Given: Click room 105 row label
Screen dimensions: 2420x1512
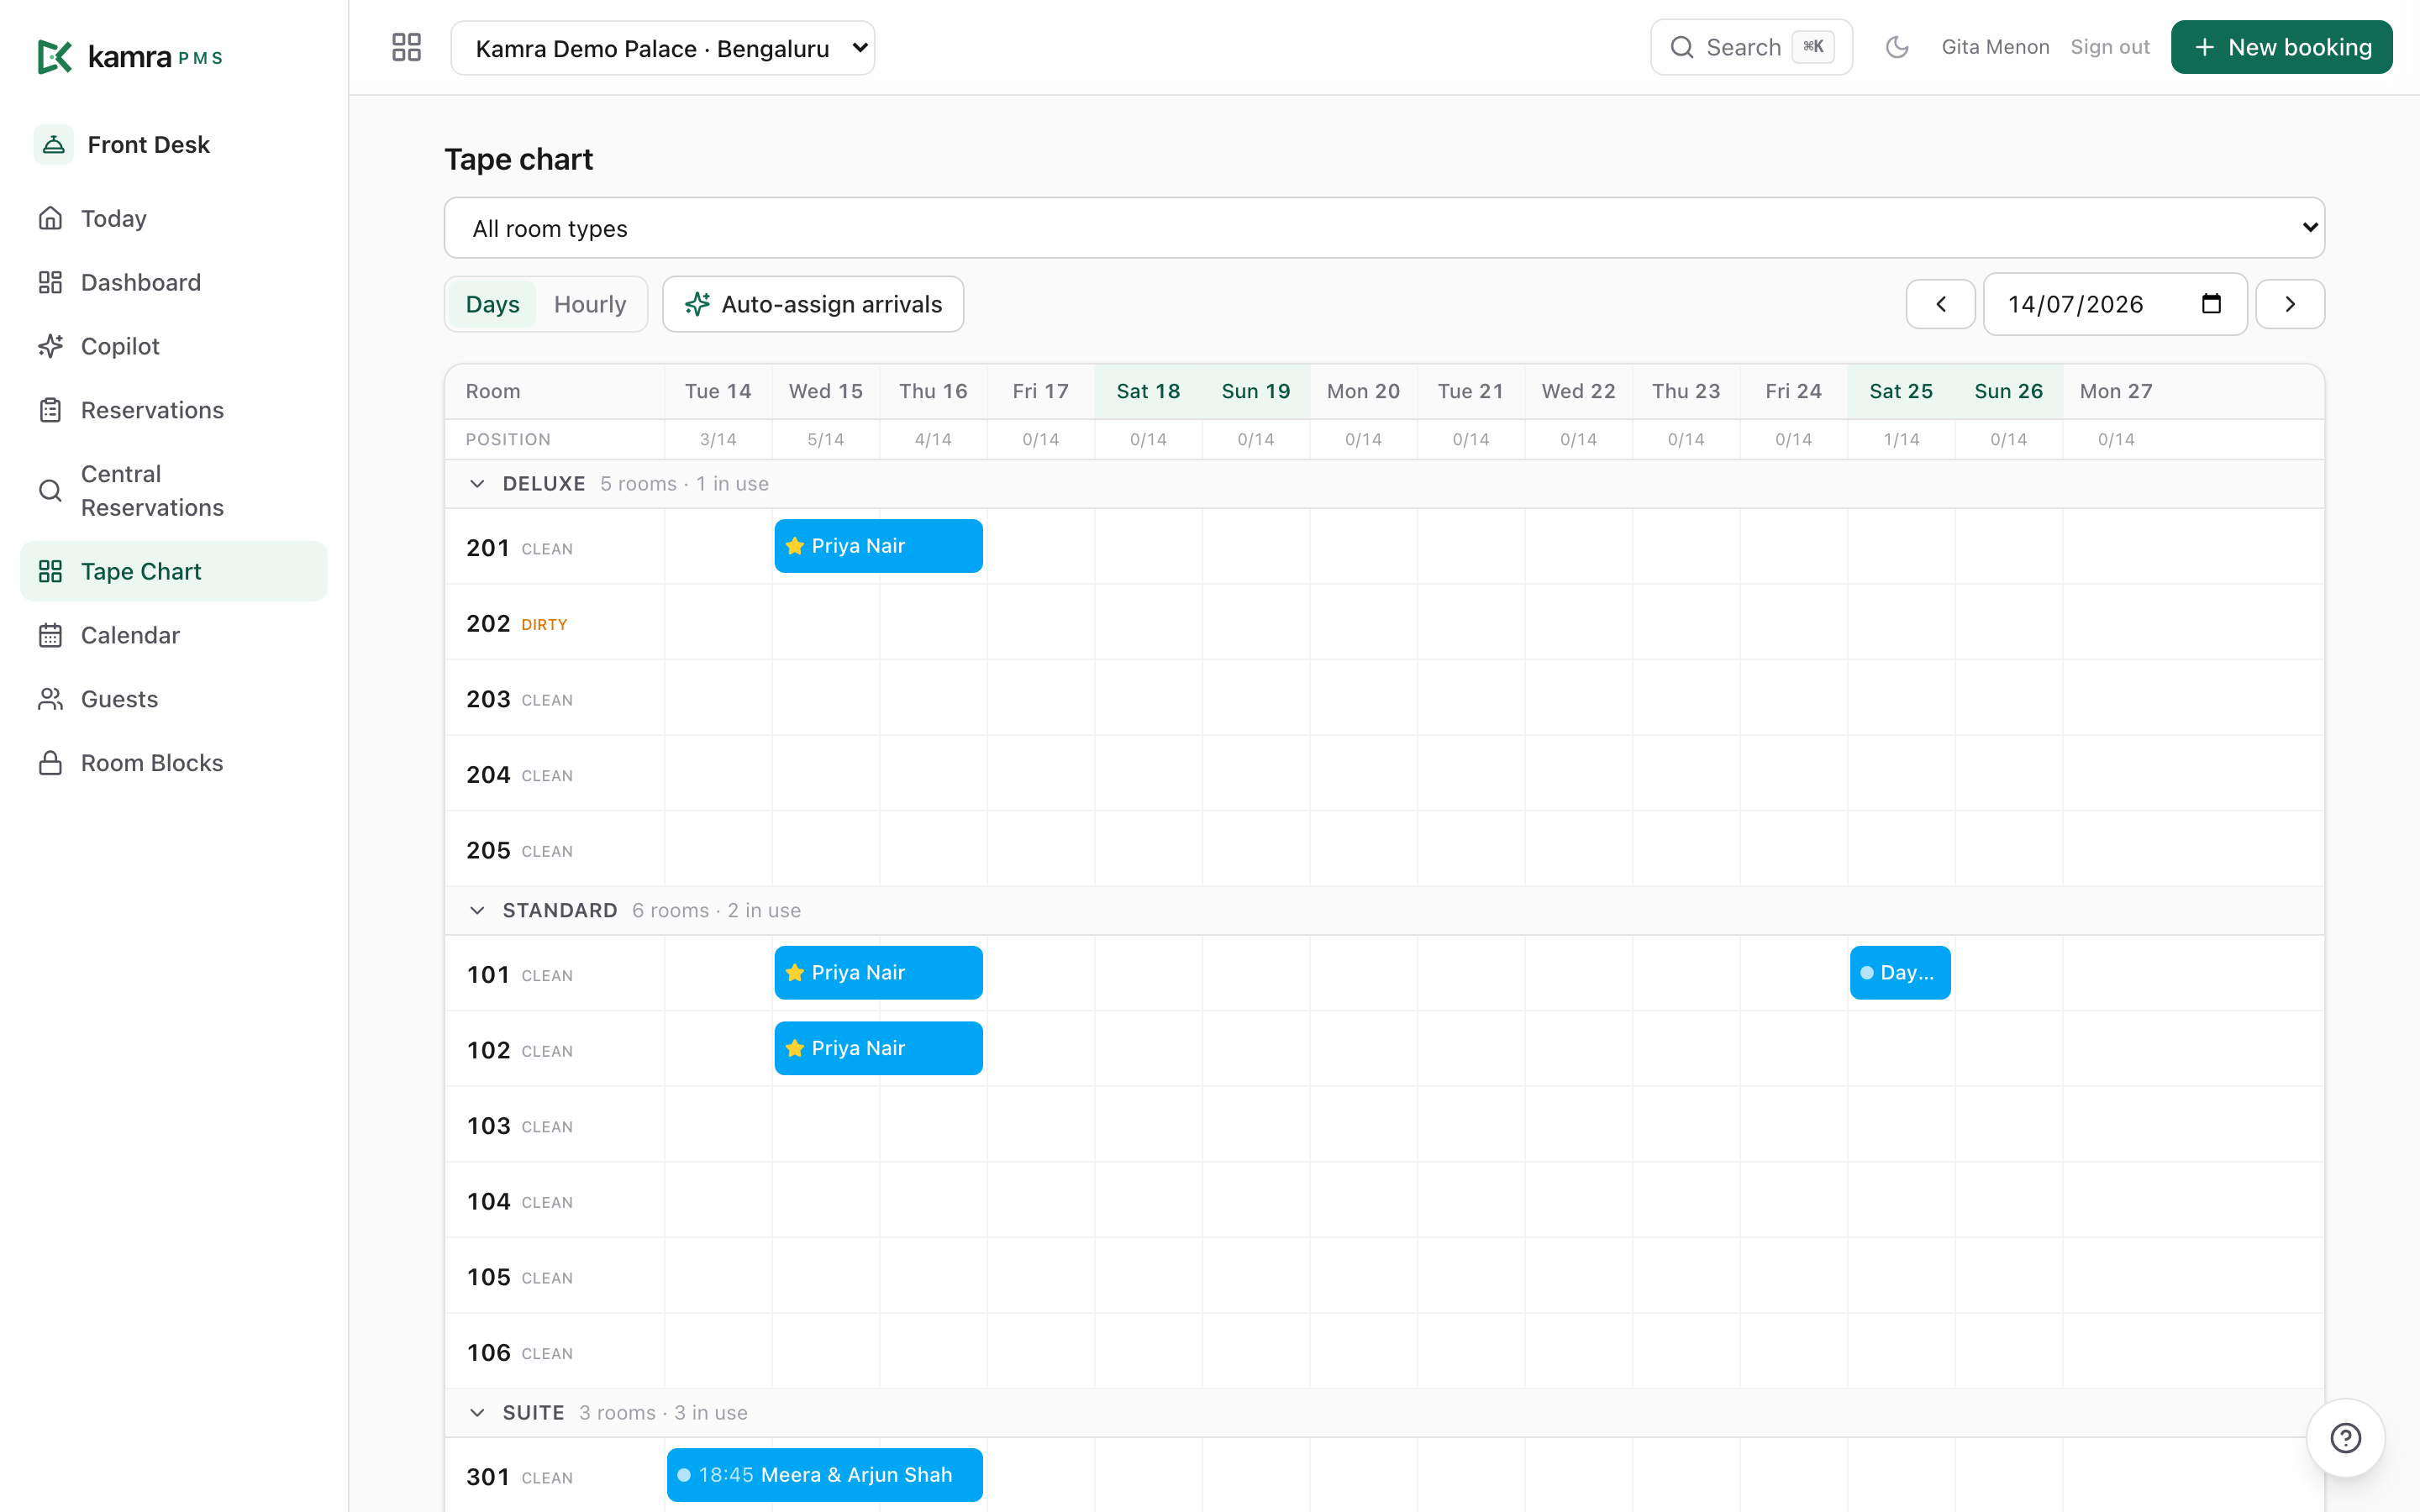Looking at the screenshot, I should click(519, 1278).
